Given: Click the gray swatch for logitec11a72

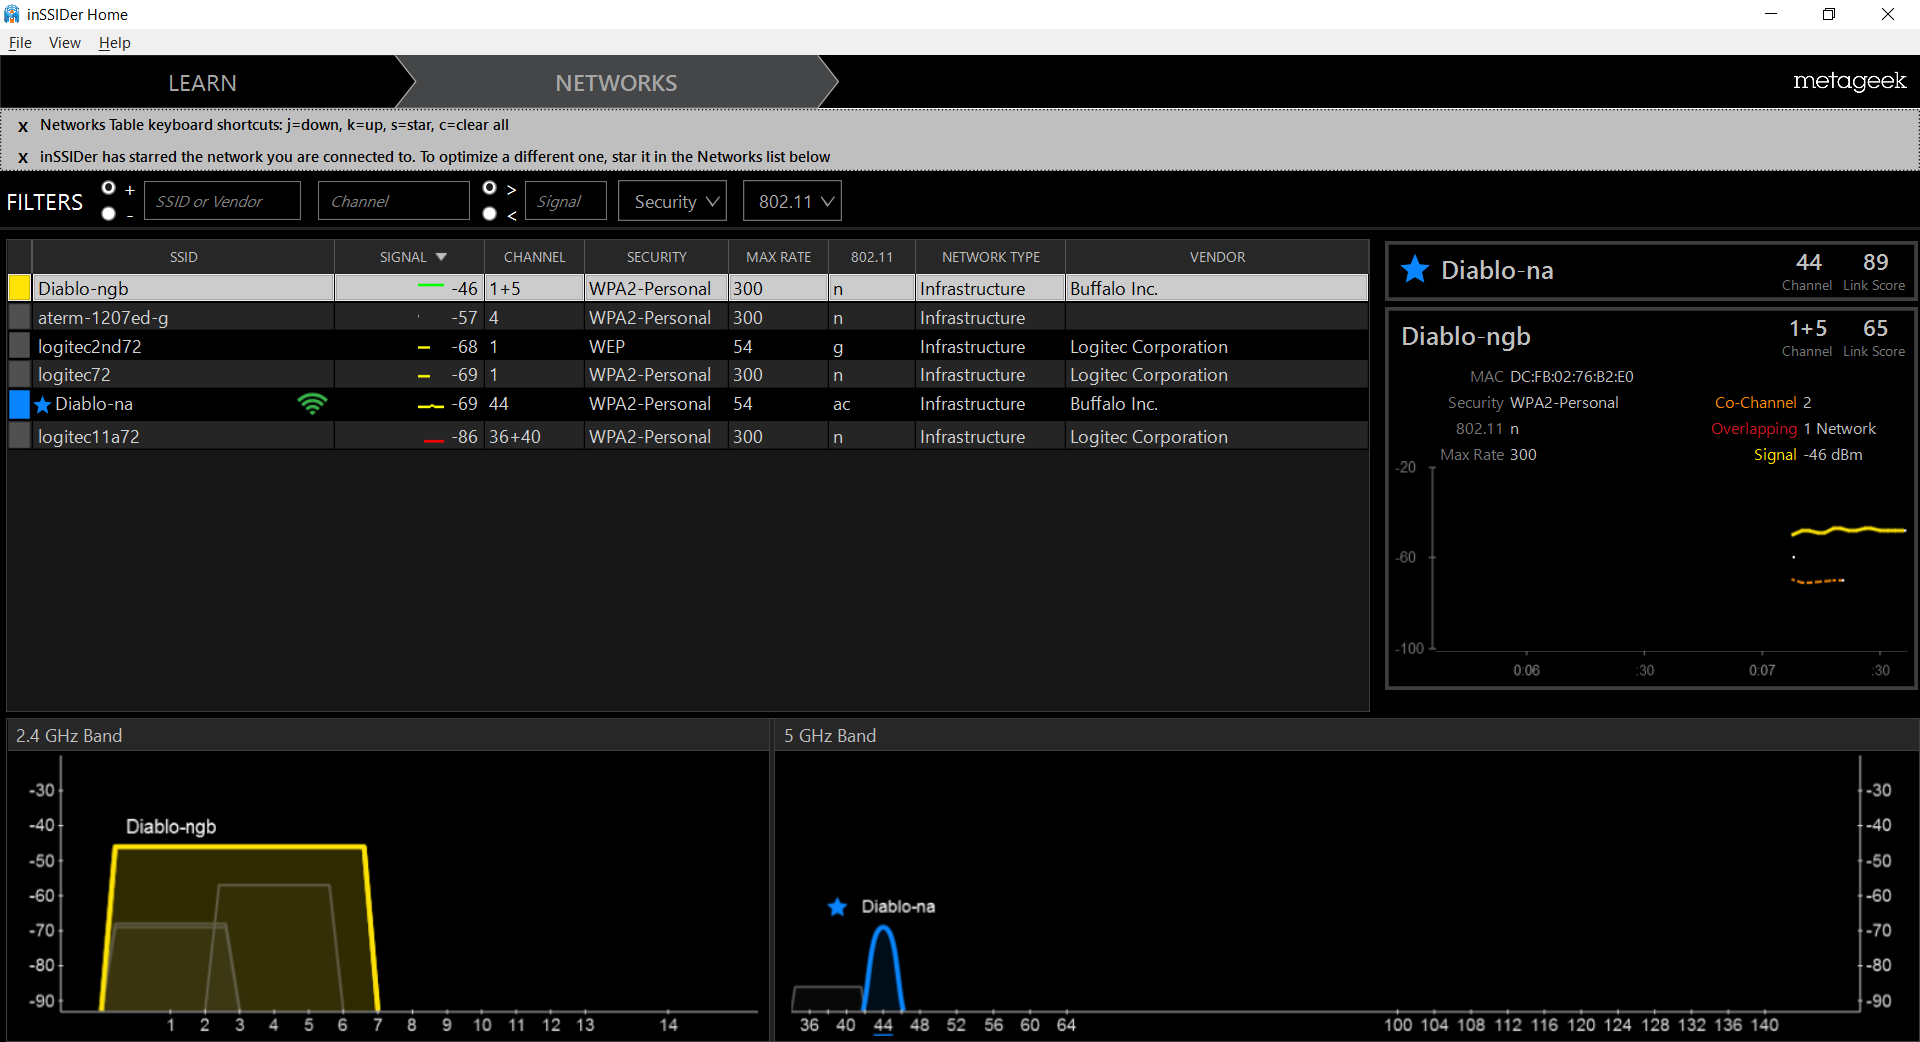Looking at the screenshot, I should [20, 436].
